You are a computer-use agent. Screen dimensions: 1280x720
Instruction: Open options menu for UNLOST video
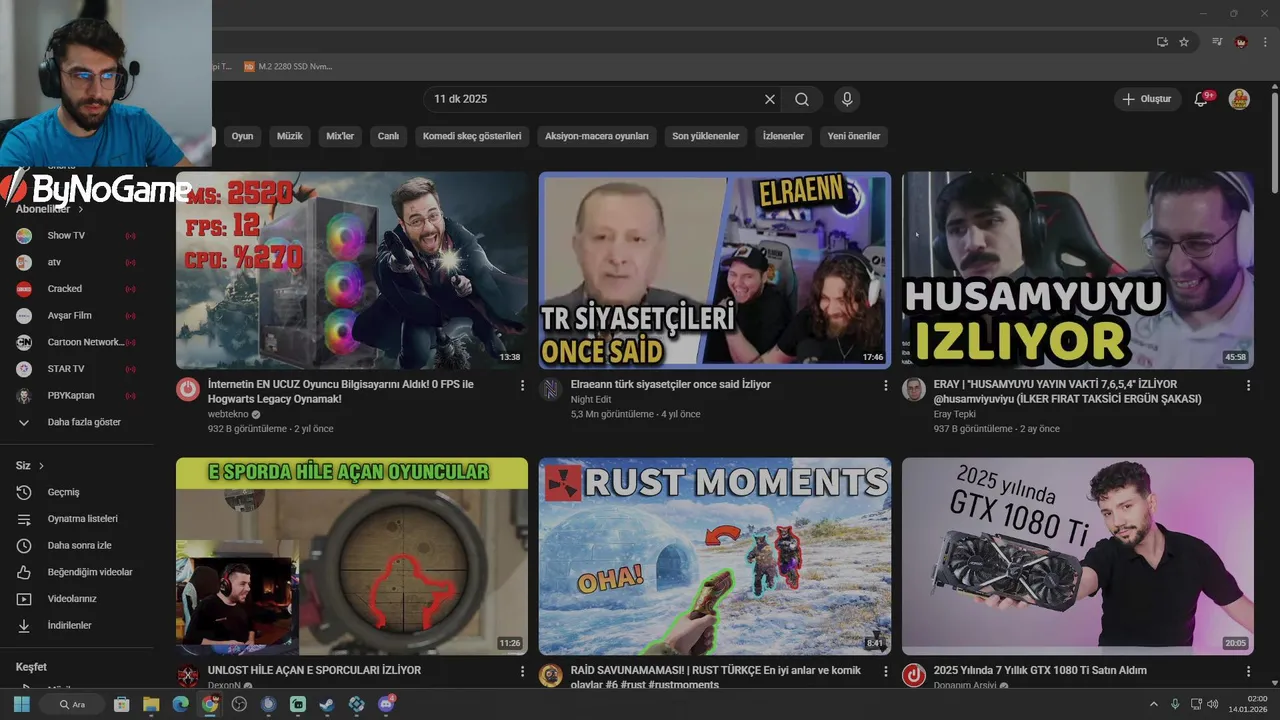[522, 671]
